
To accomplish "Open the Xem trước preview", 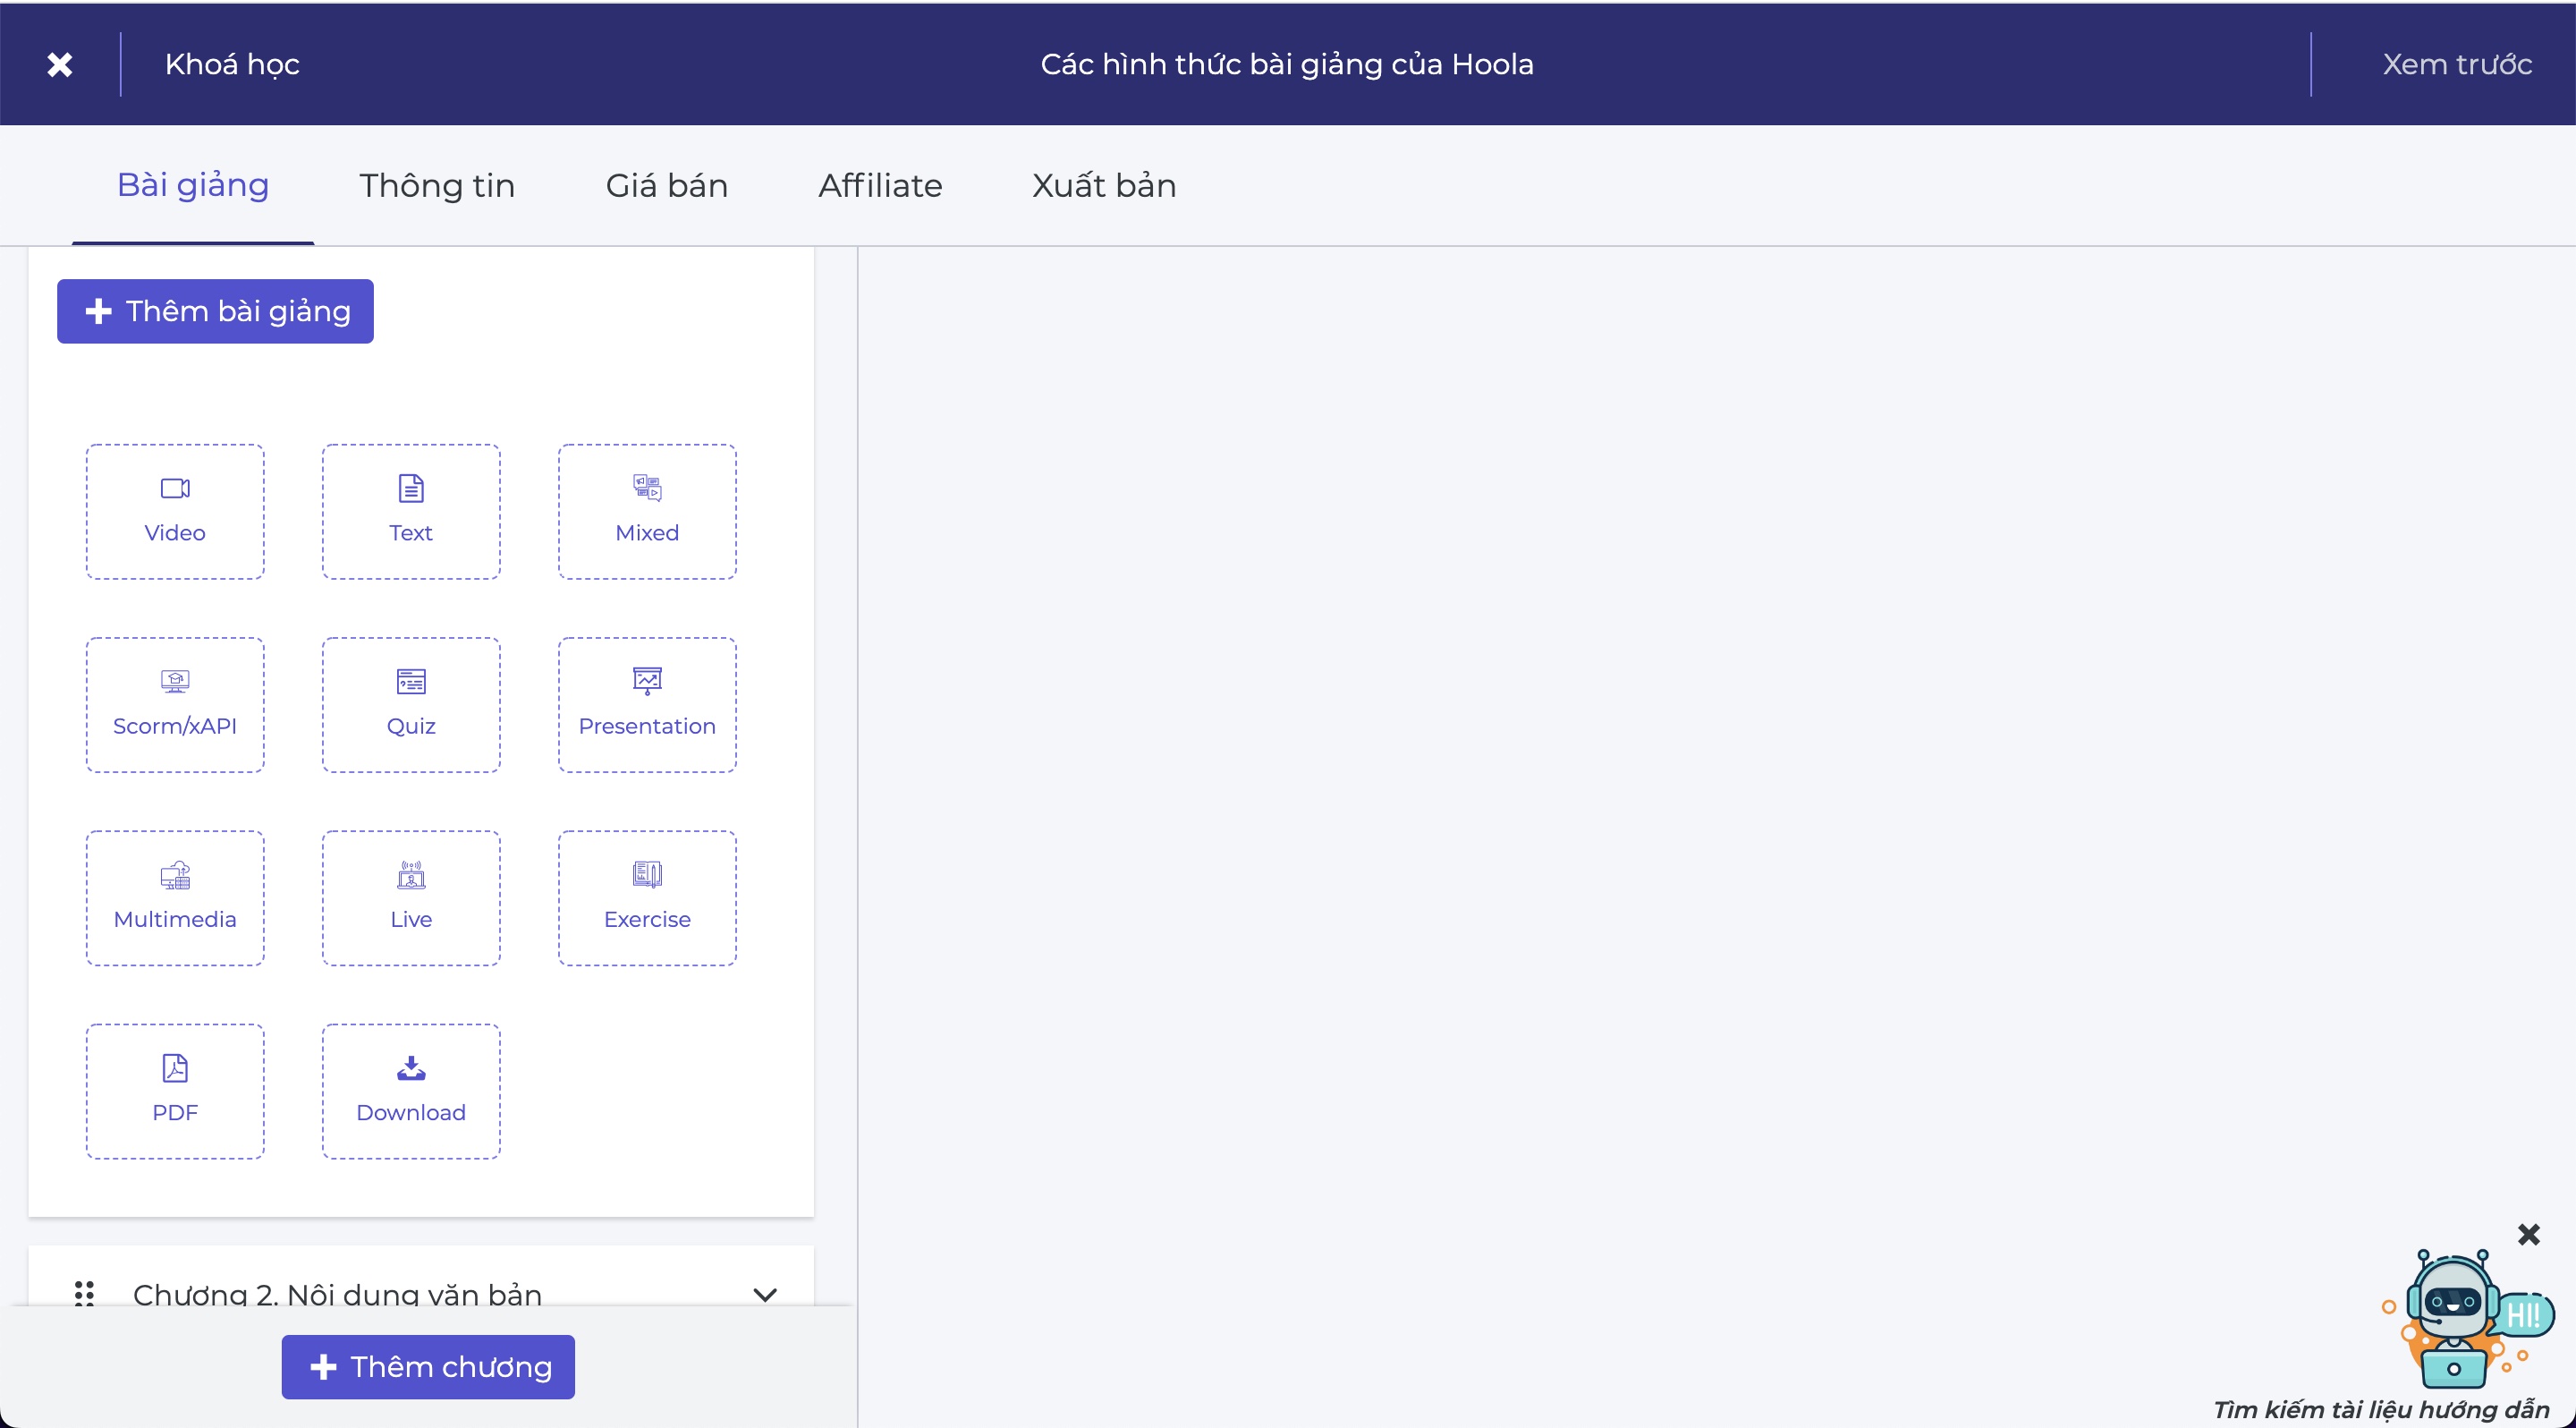I will (x=2457, y=64).
